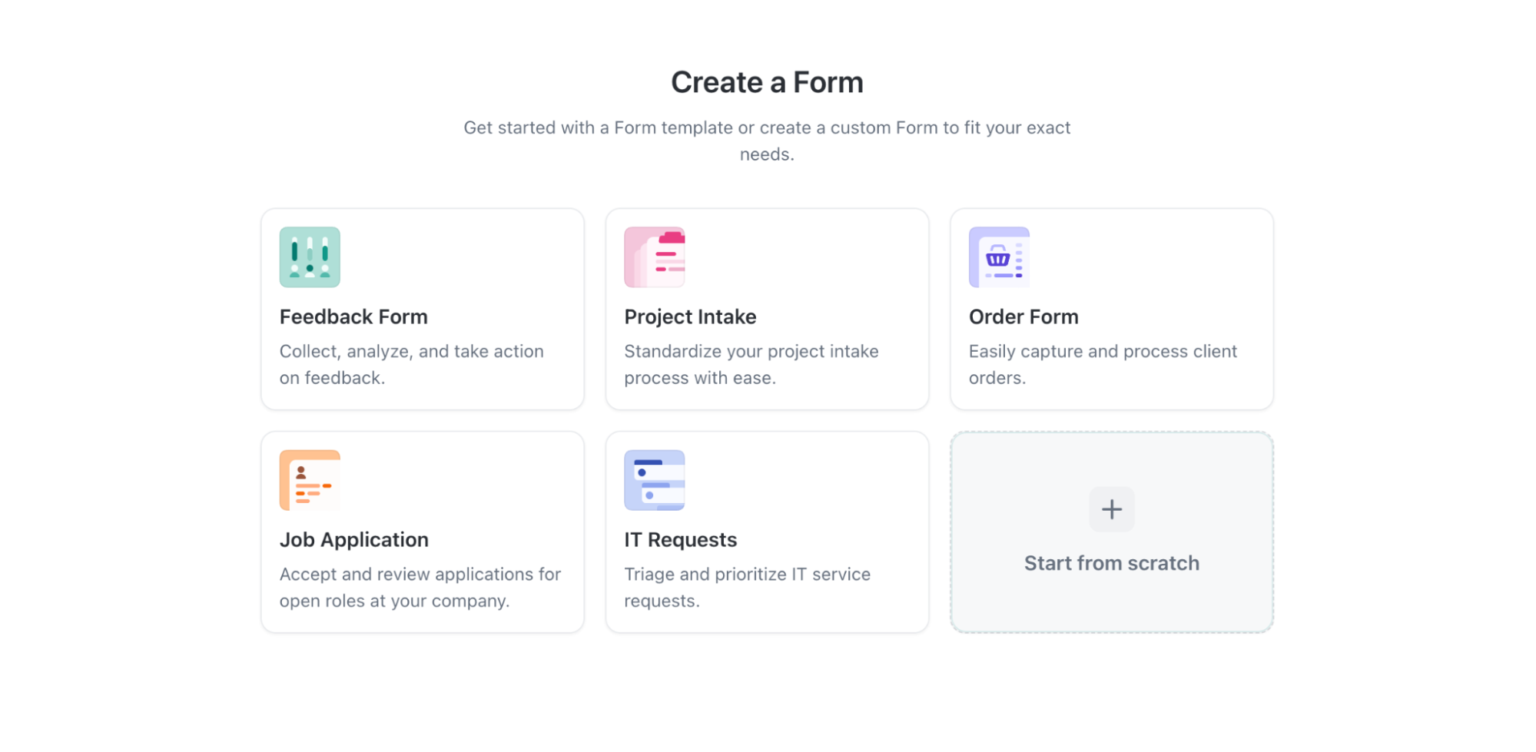
Task: Click the Create a Form heading
Action: tap(767, 81)
